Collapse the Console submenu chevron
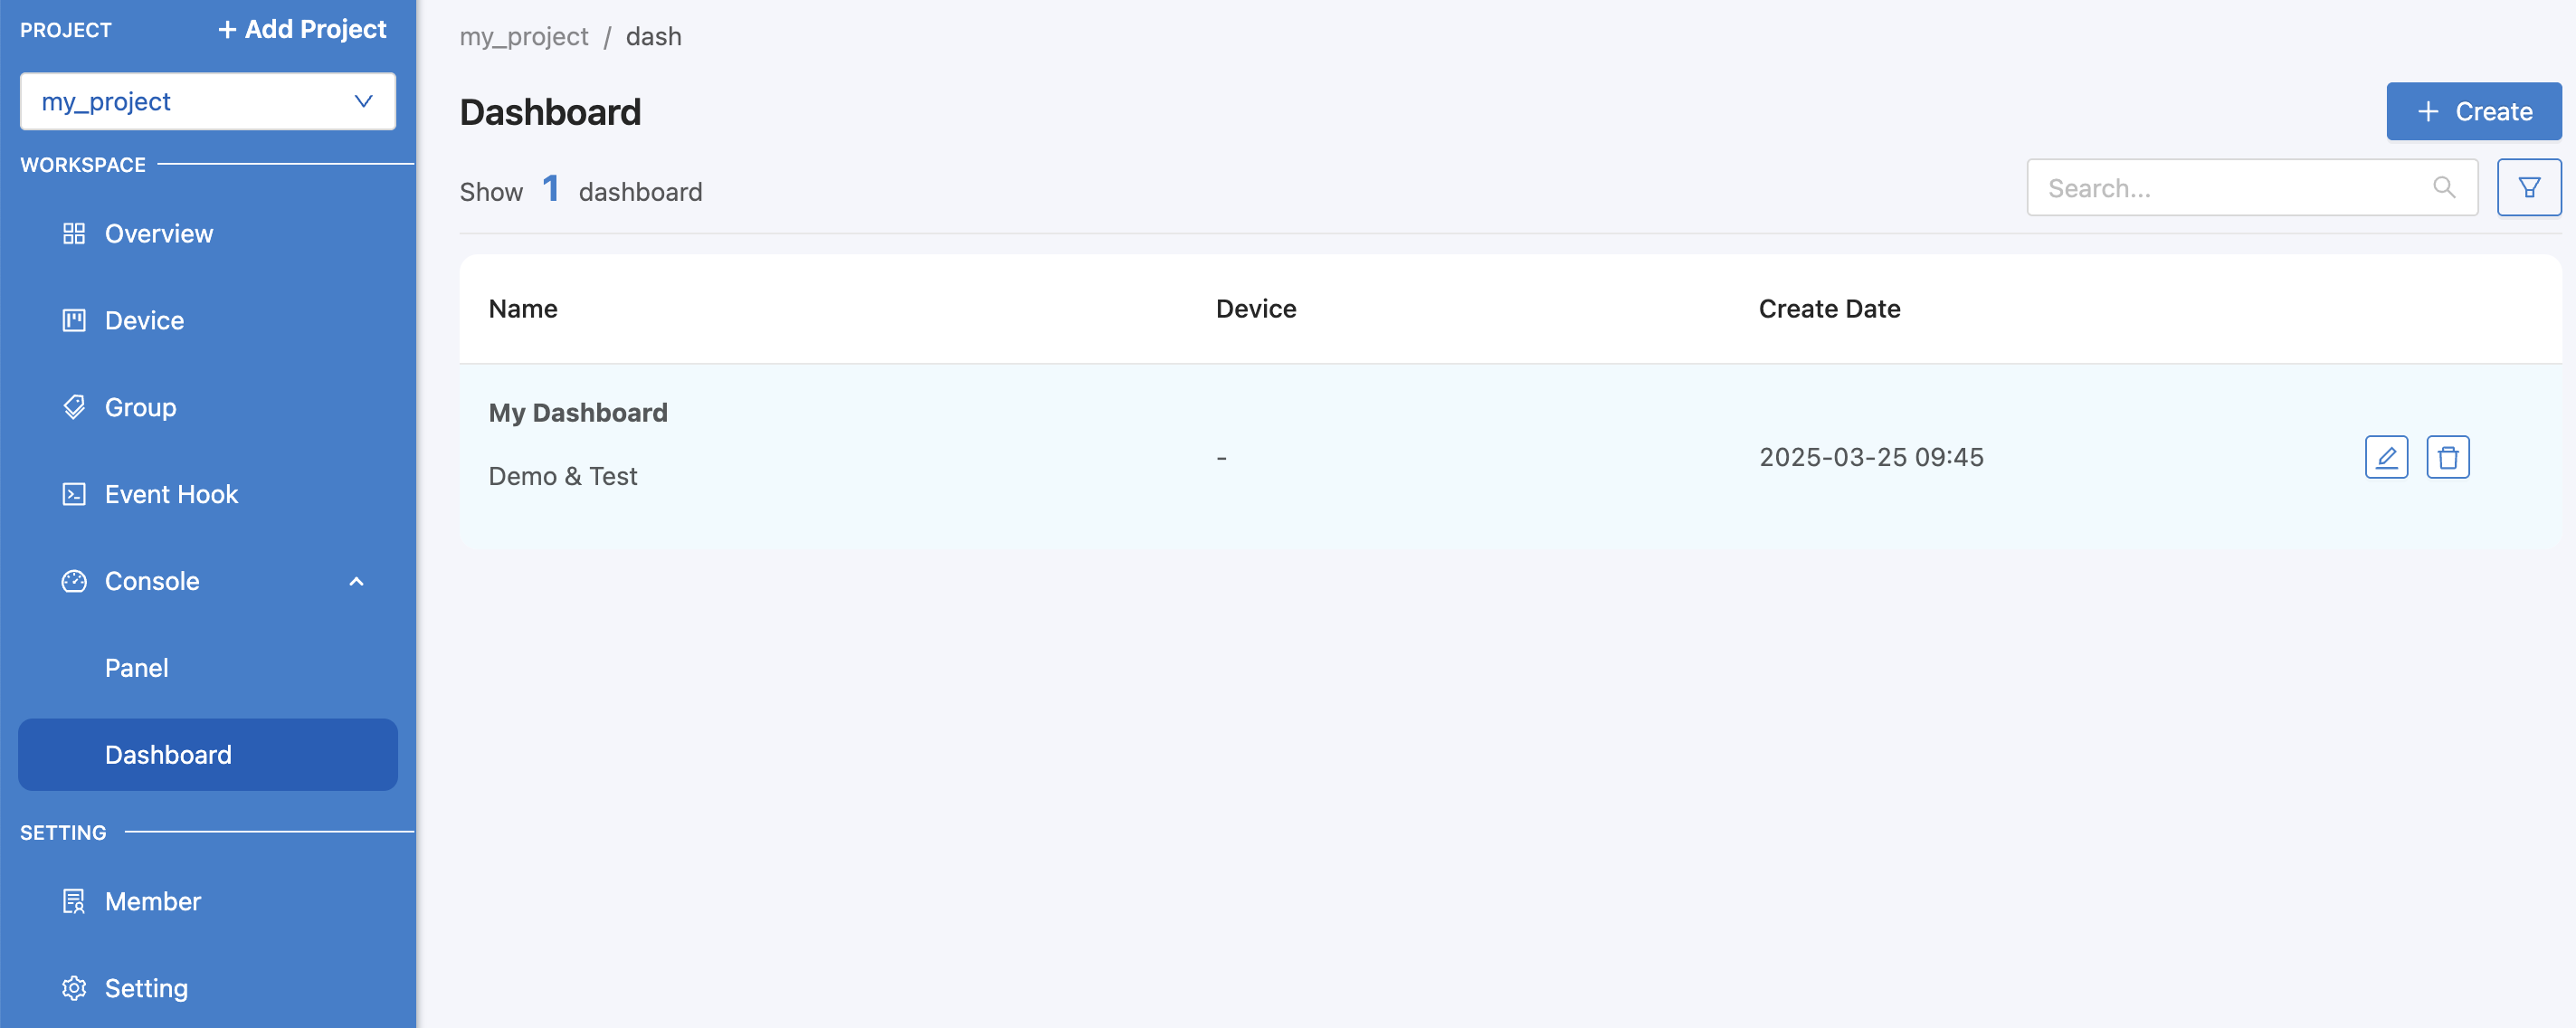2576x1028 pixels. pos(356,582)
